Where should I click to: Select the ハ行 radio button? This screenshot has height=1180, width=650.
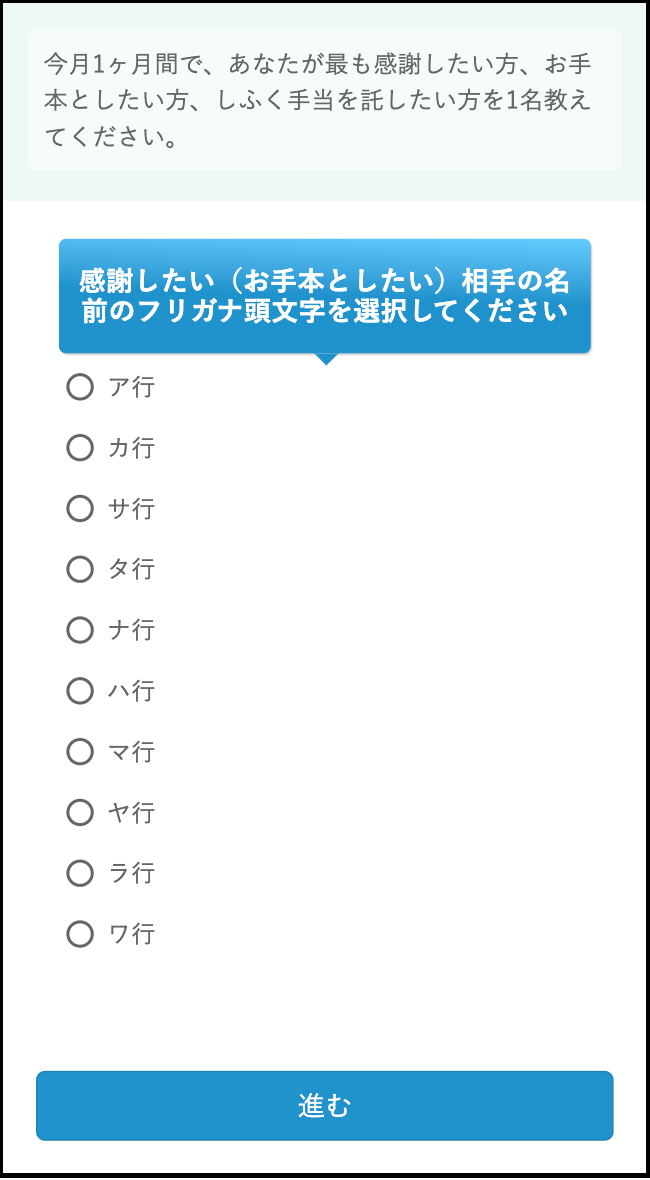point(80,691)
